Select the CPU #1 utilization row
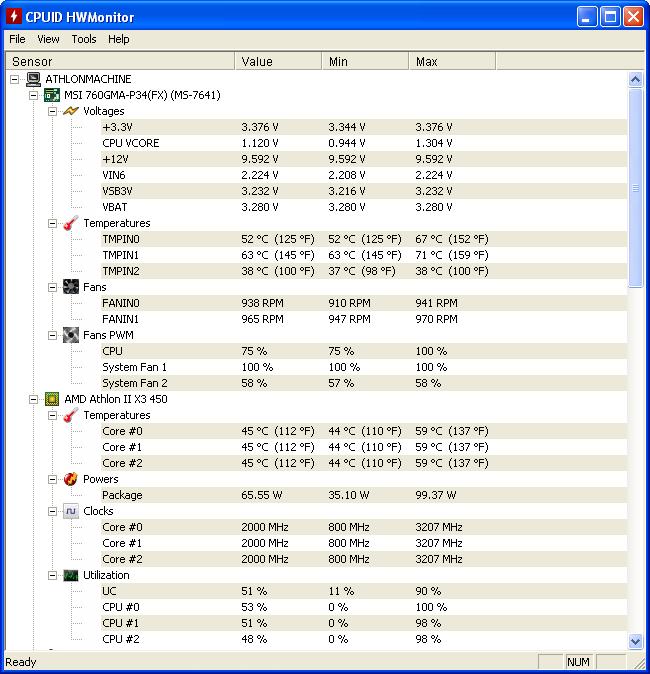Screen dimensions: 650x674 tap(363, 623)
